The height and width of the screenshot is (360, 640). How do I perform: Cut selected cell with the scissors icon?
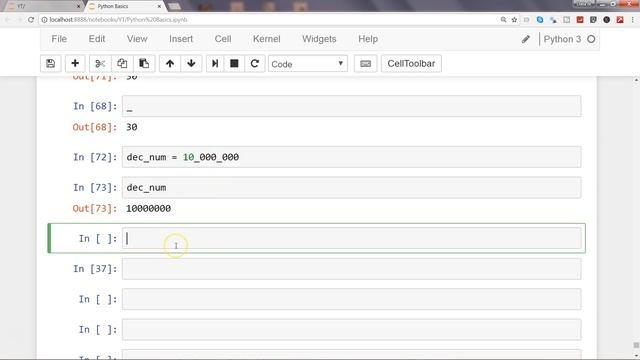click(x=100, y=64)
